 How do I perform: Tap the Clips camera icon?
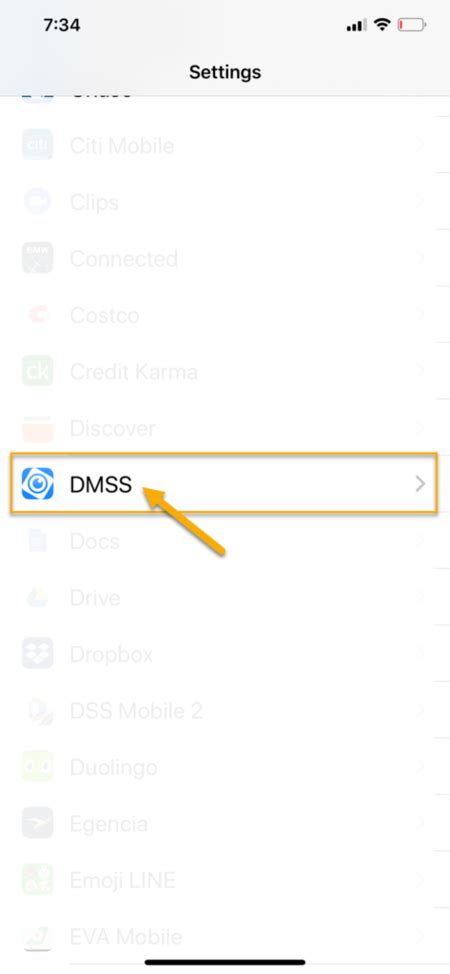pos(37,202)
